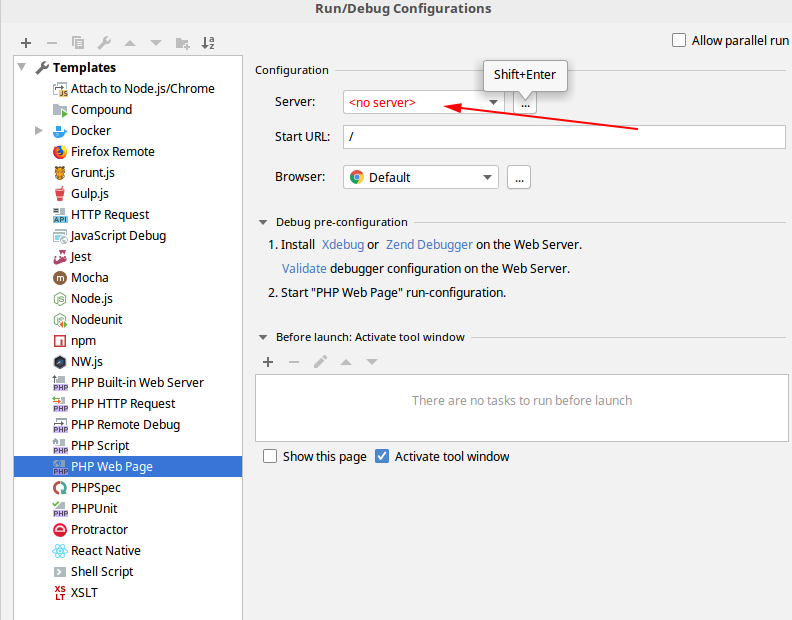Viewport: 792px width, 620px height.
Task: Click the PHPUnit template icon
Action: [60, 509]
